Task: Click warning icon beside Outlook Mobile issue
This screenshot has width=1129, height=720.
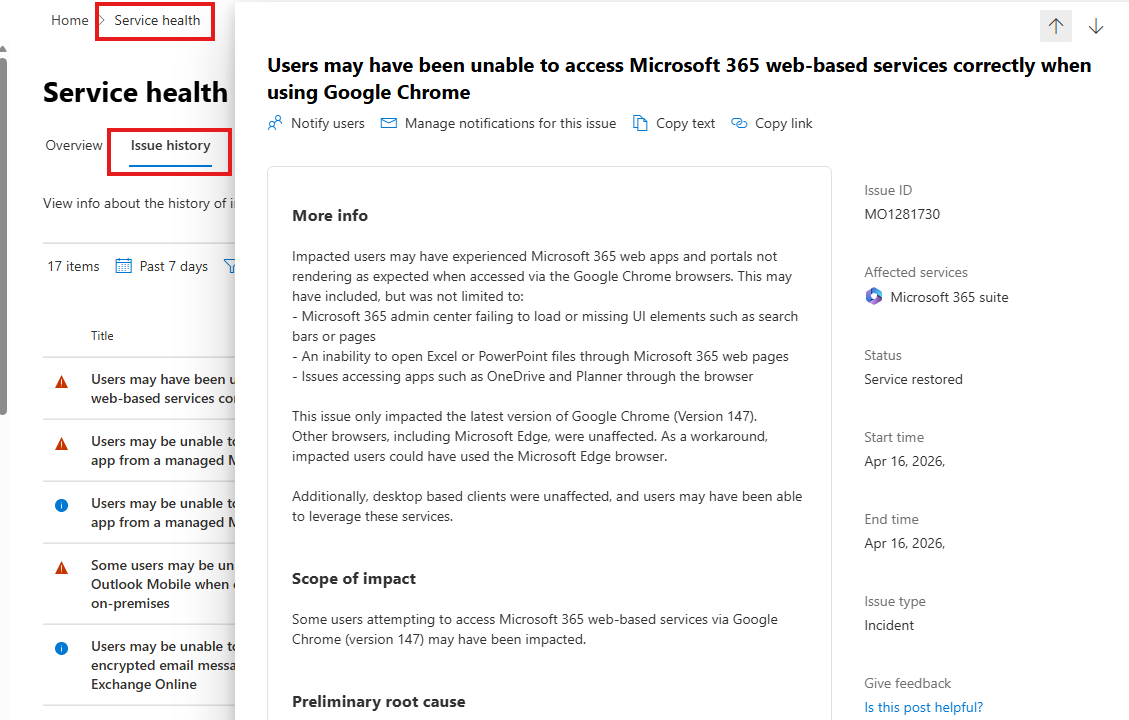Action: click(62, 568)
